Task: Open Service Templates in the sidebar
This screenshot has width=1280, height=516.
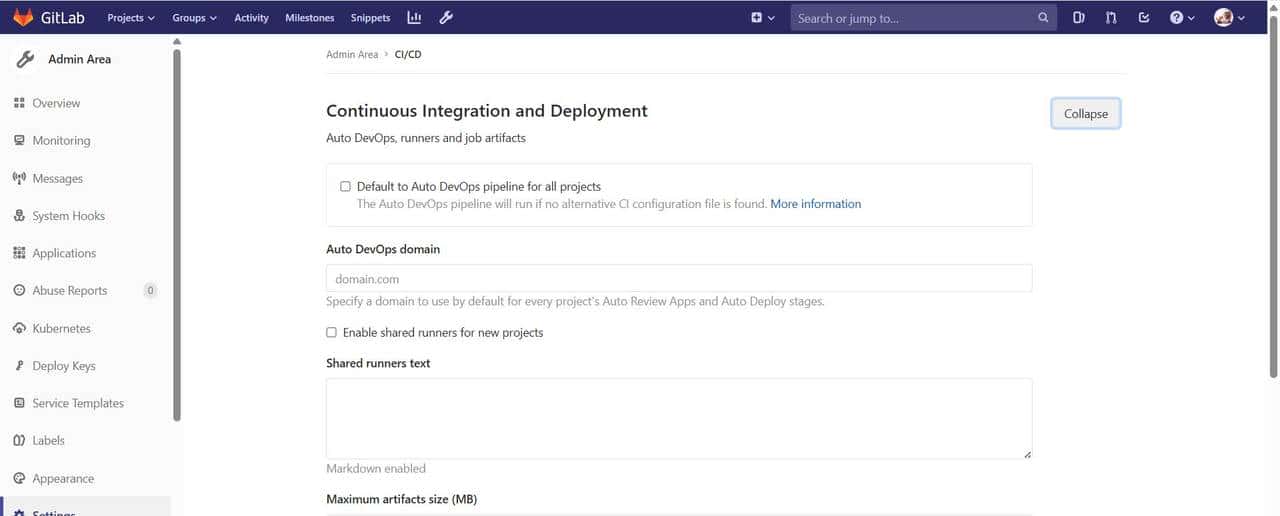Action: (x=78, y=403)
